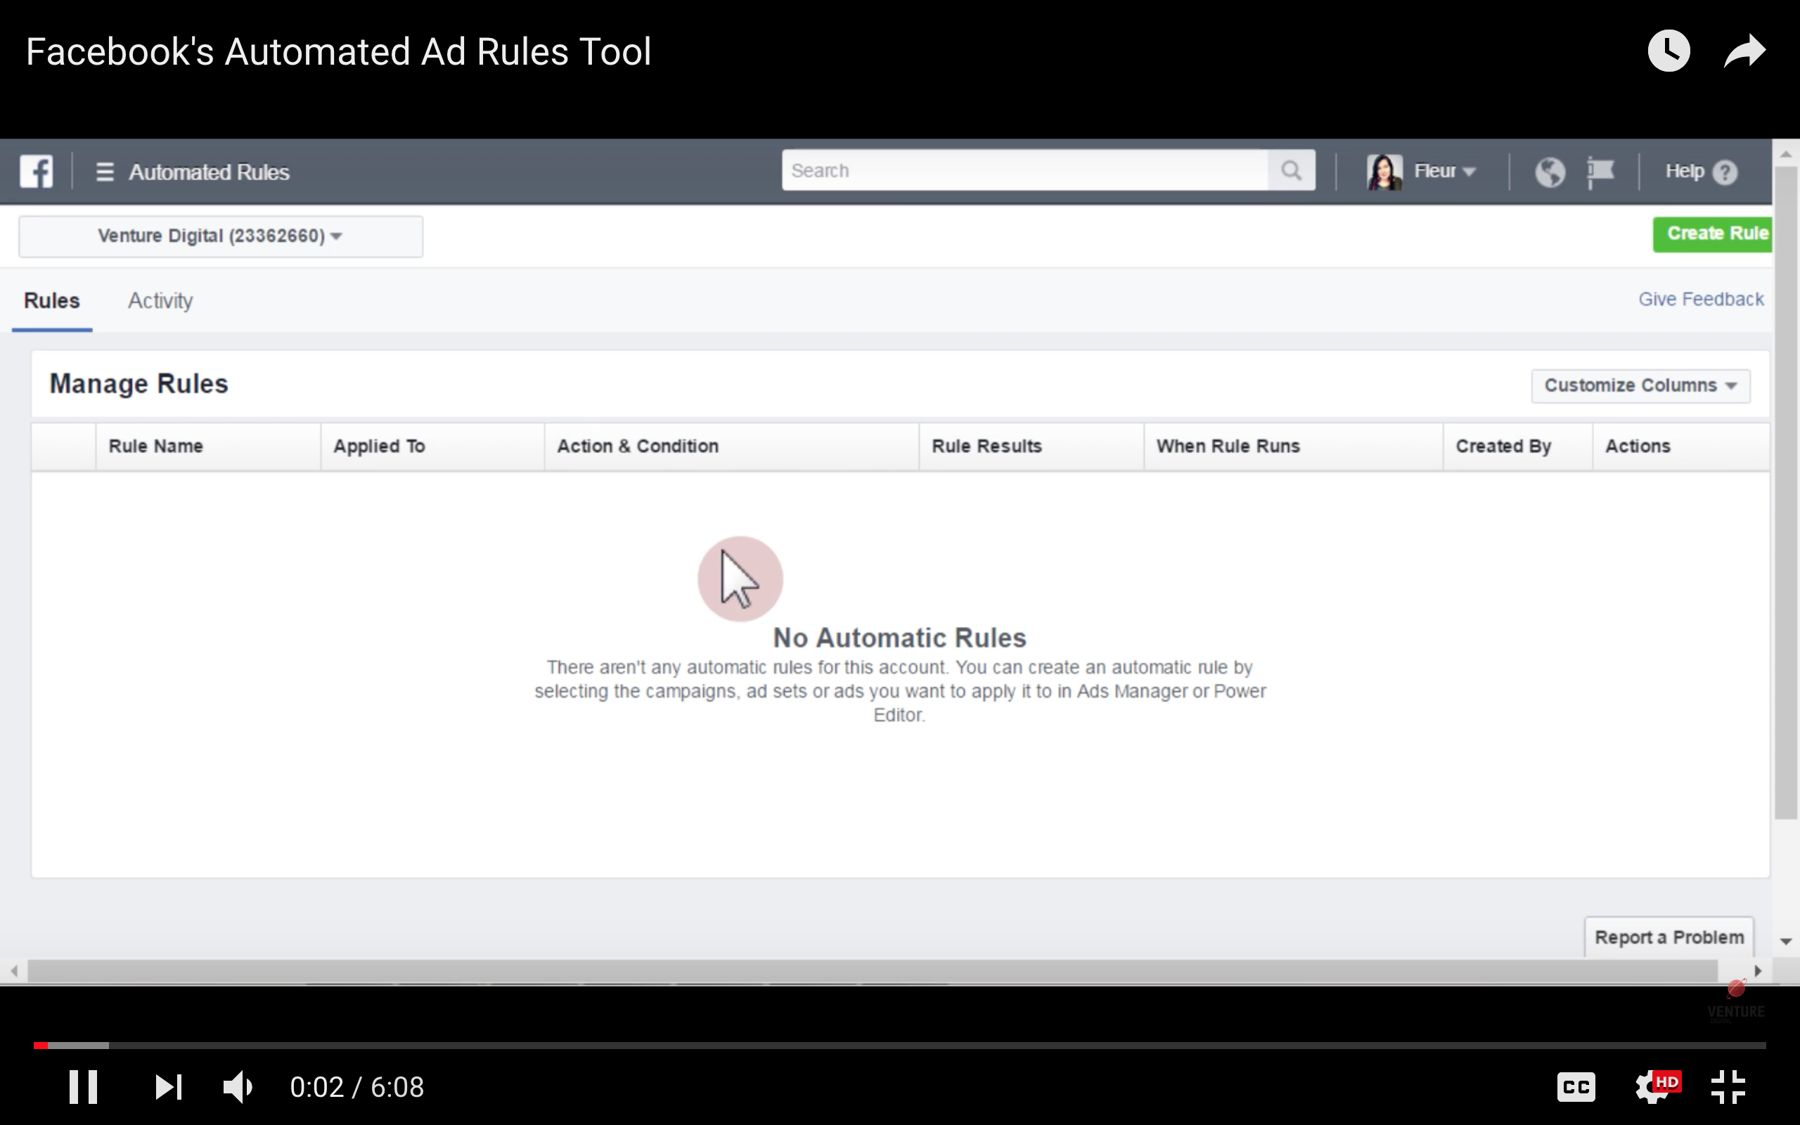
Task: Open Watch Later clock icon
Action: (1669, 51)
